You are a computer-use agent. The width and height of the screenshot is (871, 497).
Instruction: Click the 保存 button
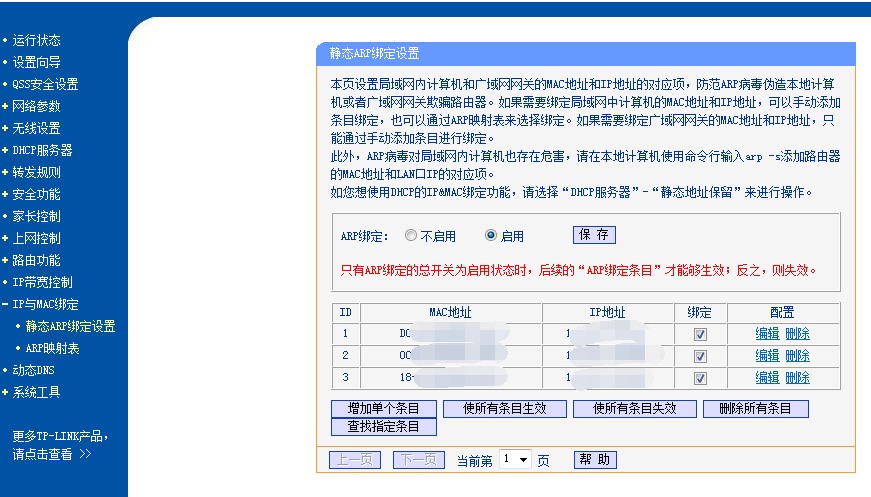point(594,235)
